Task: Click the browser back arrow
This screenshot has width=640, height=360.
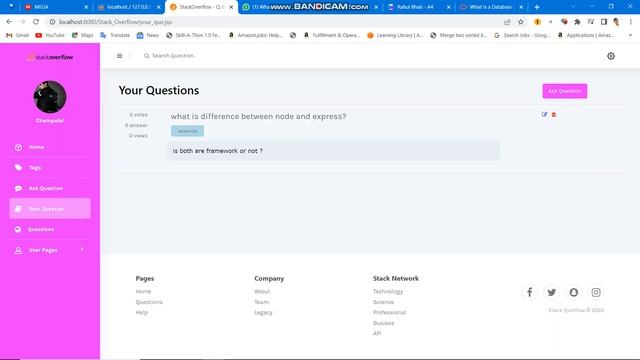Action: 9,22
